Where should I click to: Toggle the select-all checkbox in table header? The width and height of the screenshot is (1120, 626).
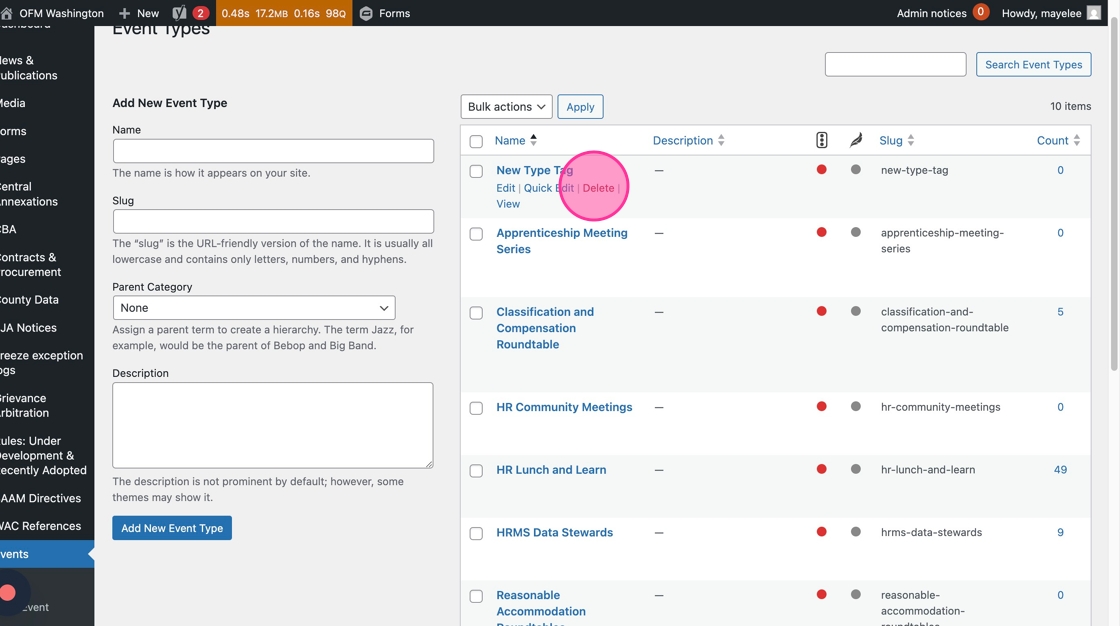coord(476,142)
